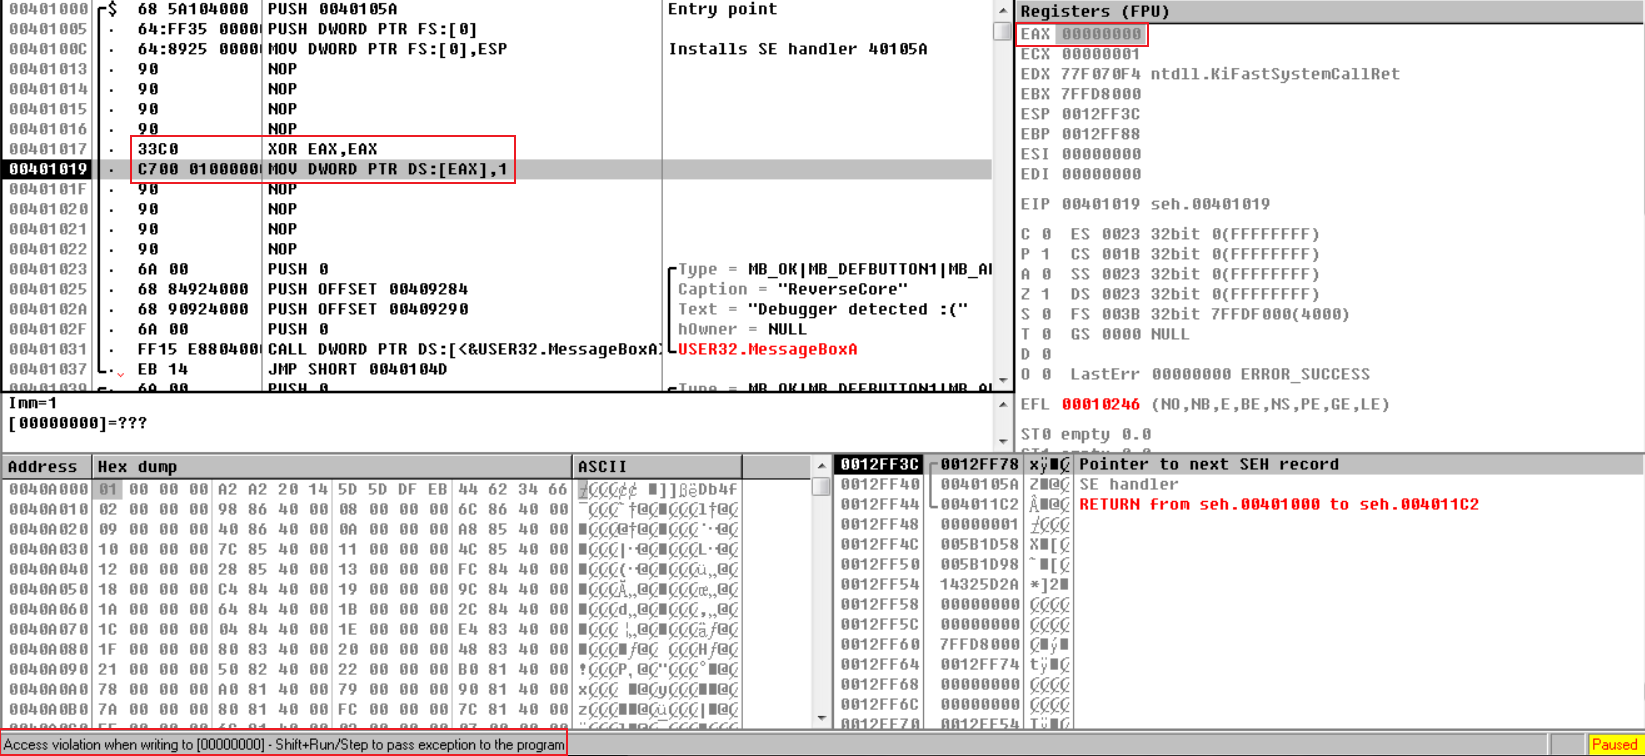Click the Registers (FPU) header bar

click(1330, 11)
